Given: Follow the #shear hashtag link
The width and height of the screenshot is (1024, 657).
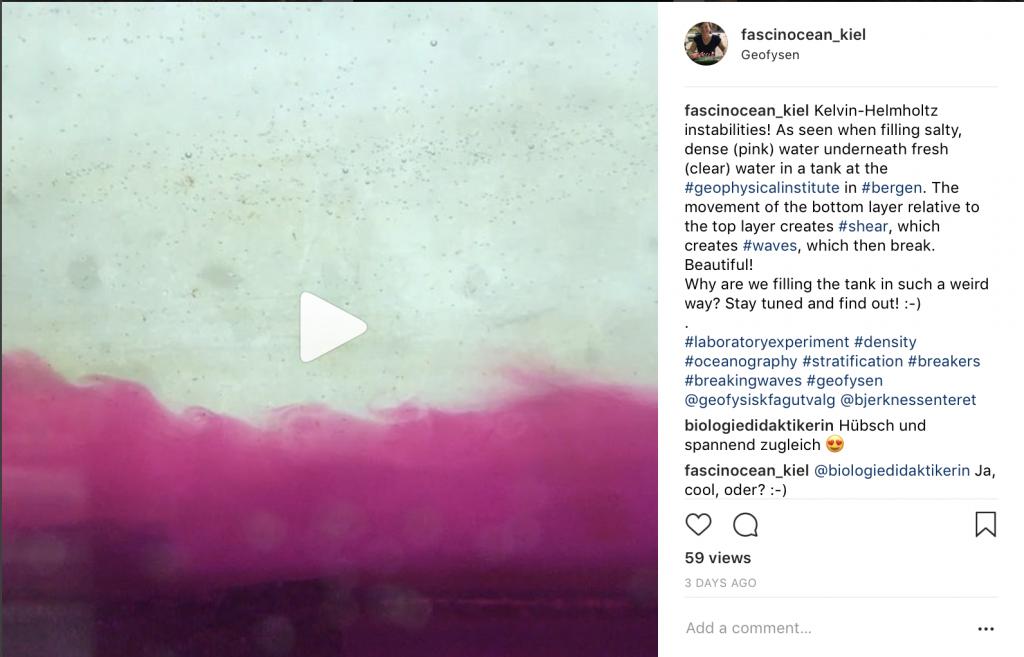Looking at the screenshot, I should pyautogui.click(x=863, y=227).
